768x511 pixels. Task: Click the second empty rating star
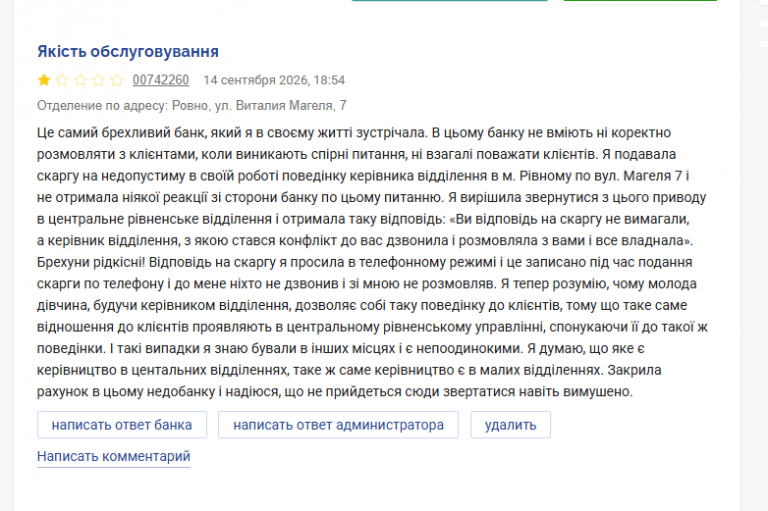point(62,80)
